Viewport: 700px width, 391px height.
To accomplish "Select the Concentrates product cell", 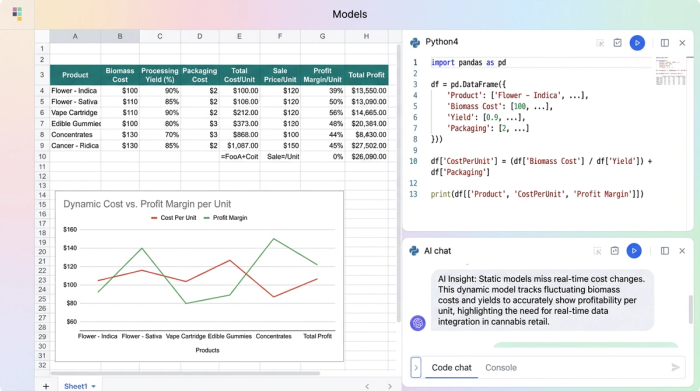I will click(75, 134).
